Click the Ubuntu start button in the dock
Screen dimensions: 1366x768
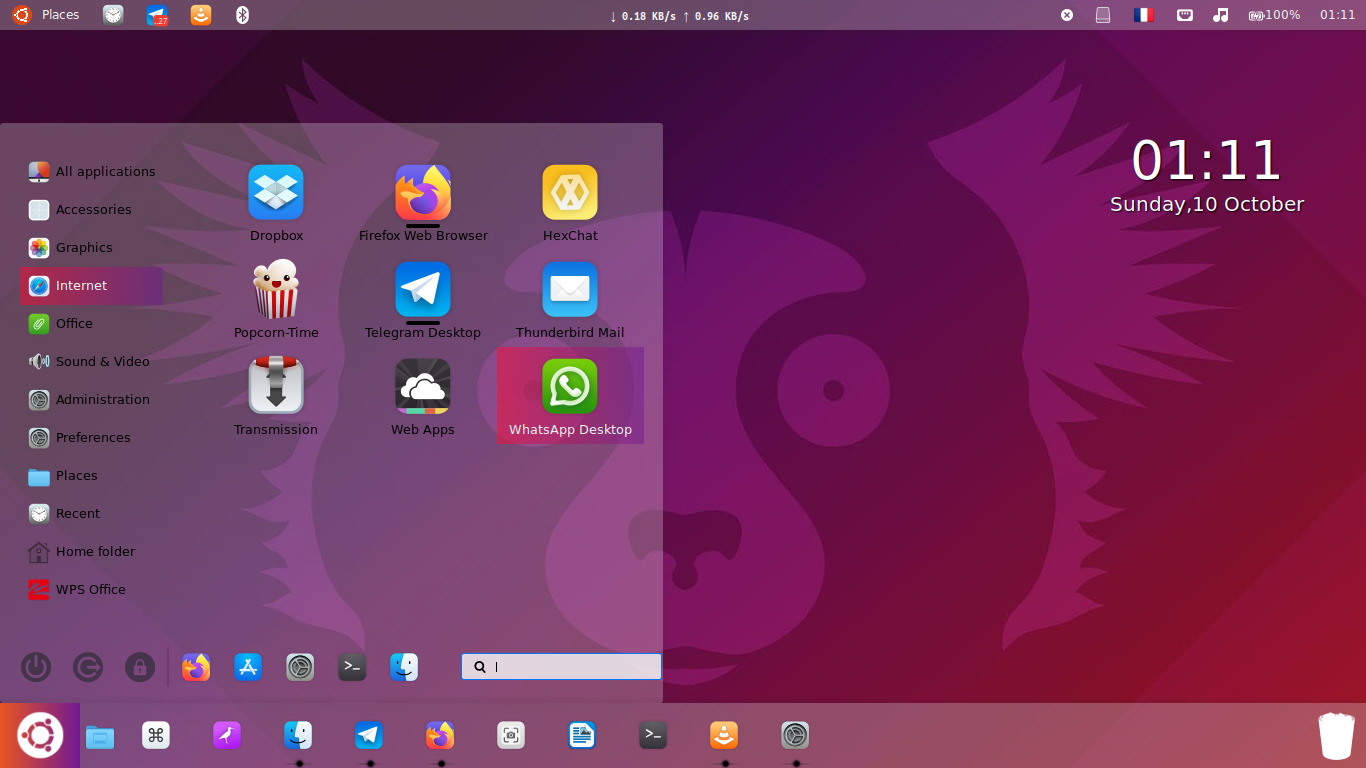pos(40,736)
